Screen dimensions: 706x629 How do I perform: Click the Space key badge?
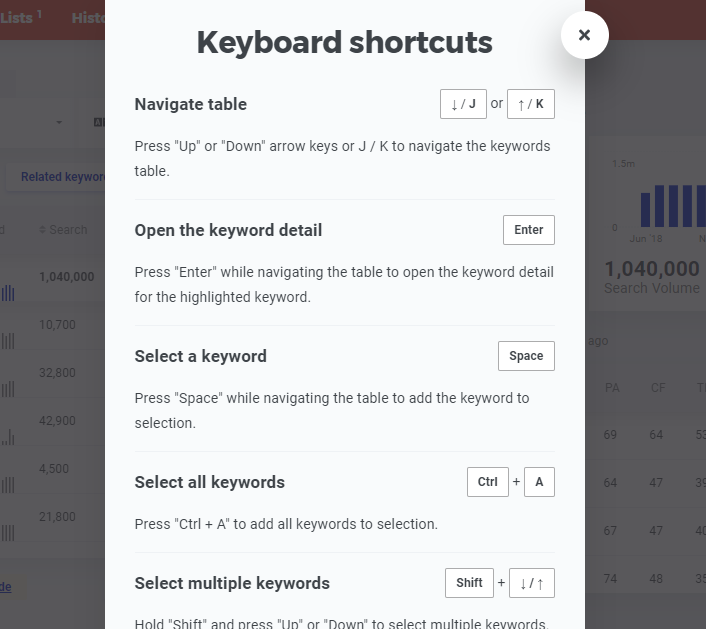526,356
